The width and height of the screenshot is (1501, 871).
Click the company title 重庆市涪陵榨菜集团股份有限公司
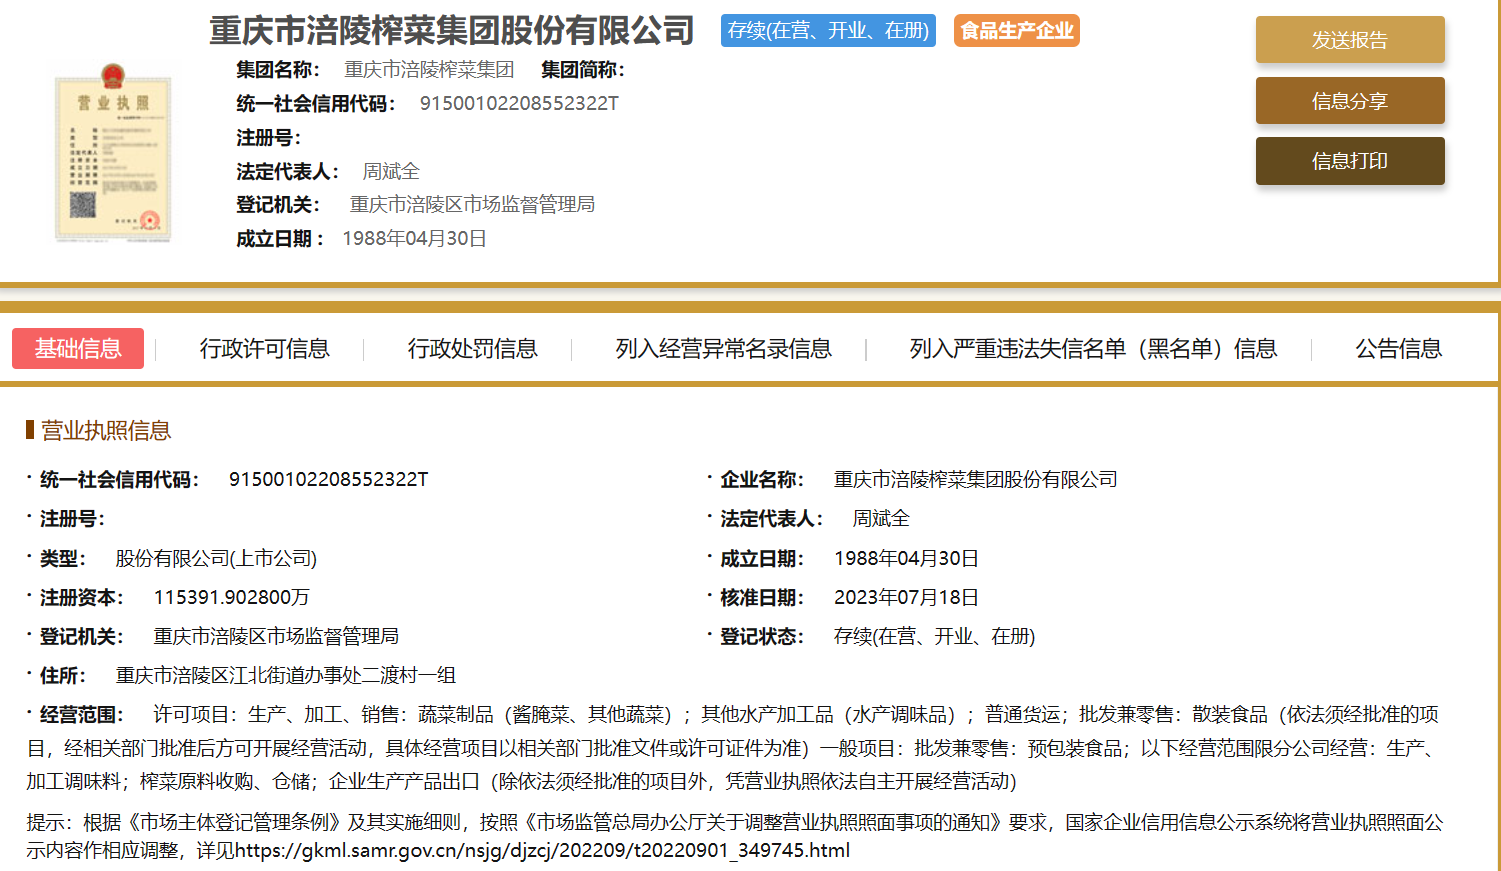click(x=451, y=31)
